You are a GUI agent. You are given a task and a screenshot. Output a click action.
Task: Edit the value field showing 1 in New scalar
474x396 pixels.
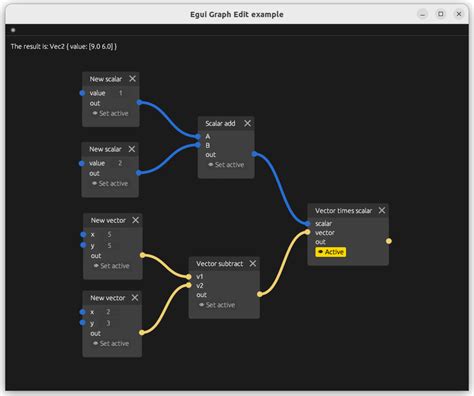(x=121, y=93)
